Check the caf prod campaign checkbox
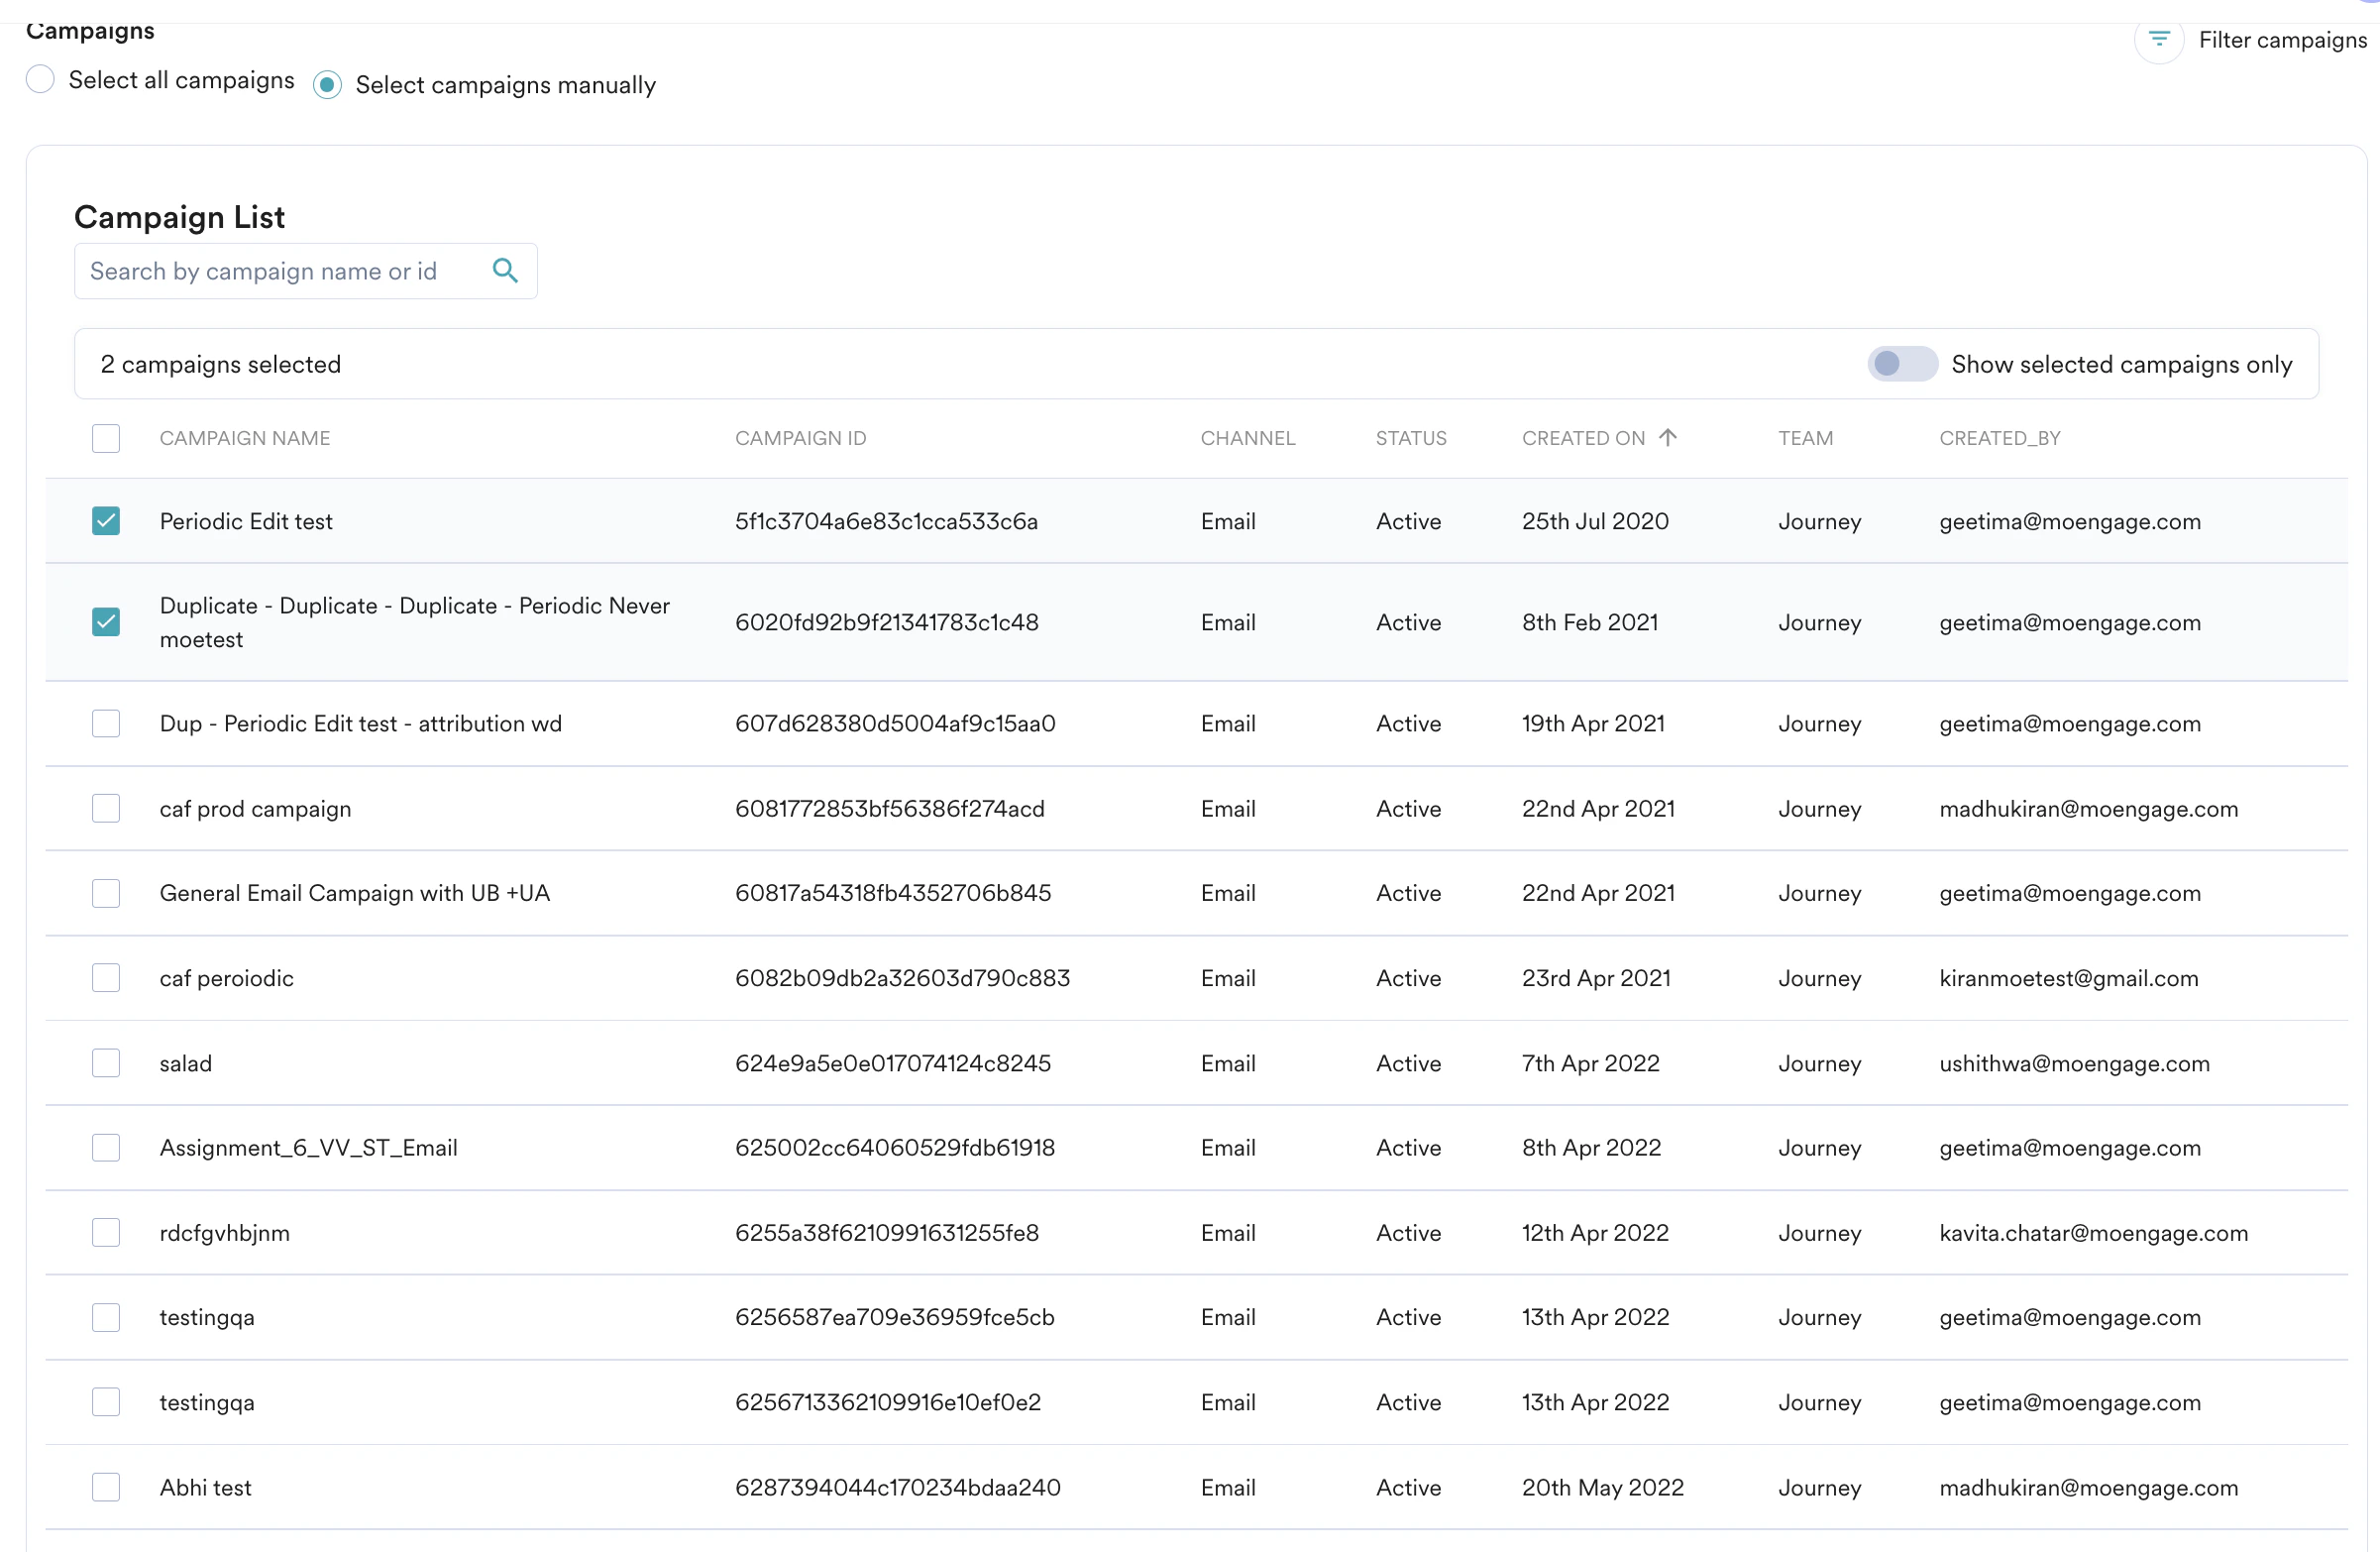The height and width of the screenshot is (1552, 2380). 105,808
